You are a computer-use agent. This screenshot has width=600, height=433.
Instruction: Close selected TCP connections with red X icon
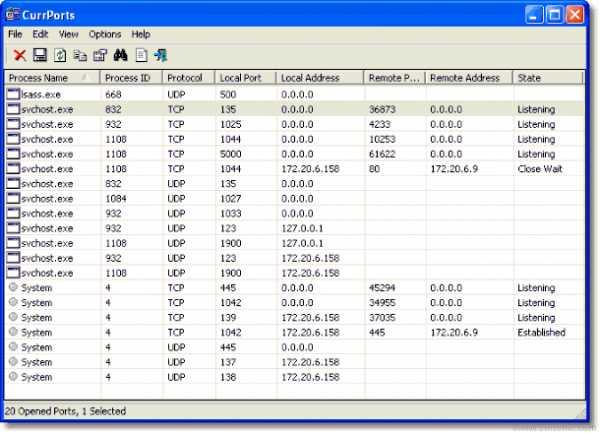(x=20, y=55)
